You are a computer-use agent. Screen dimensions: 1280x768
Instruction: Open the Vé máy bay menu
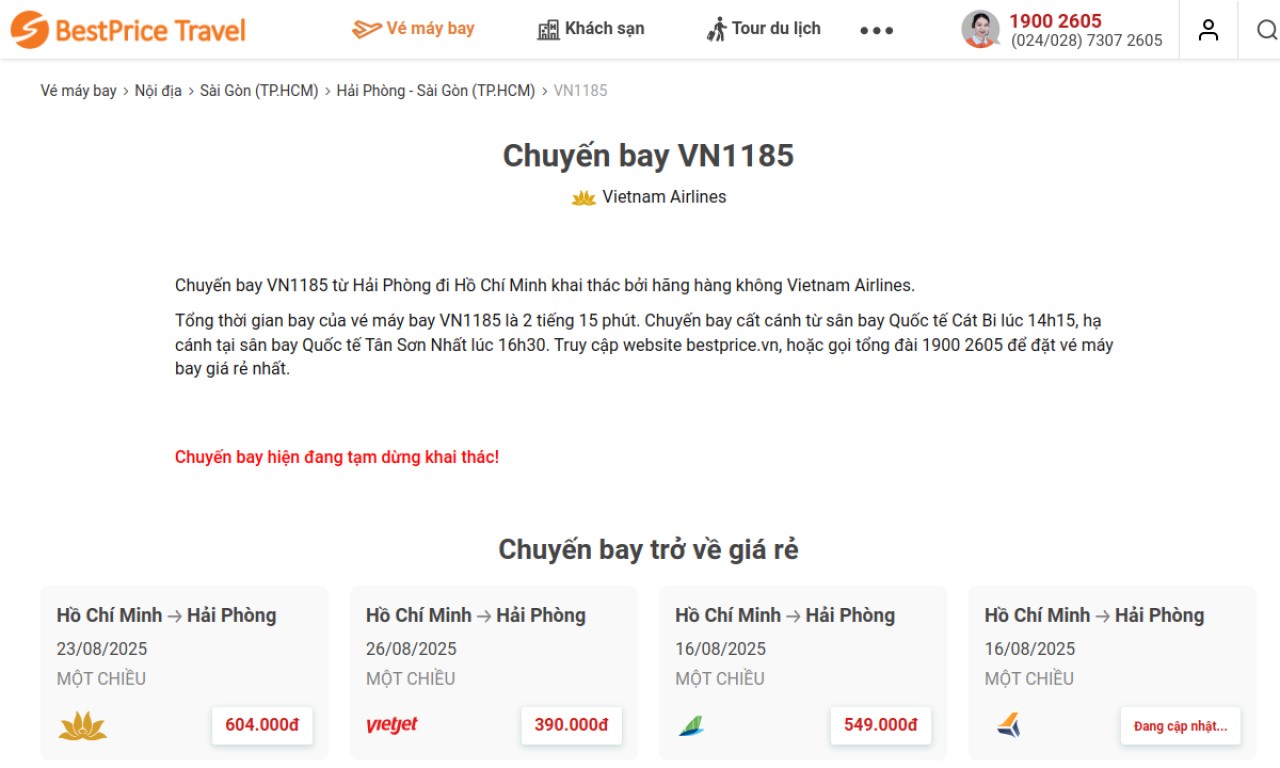[x=414, y=29]
